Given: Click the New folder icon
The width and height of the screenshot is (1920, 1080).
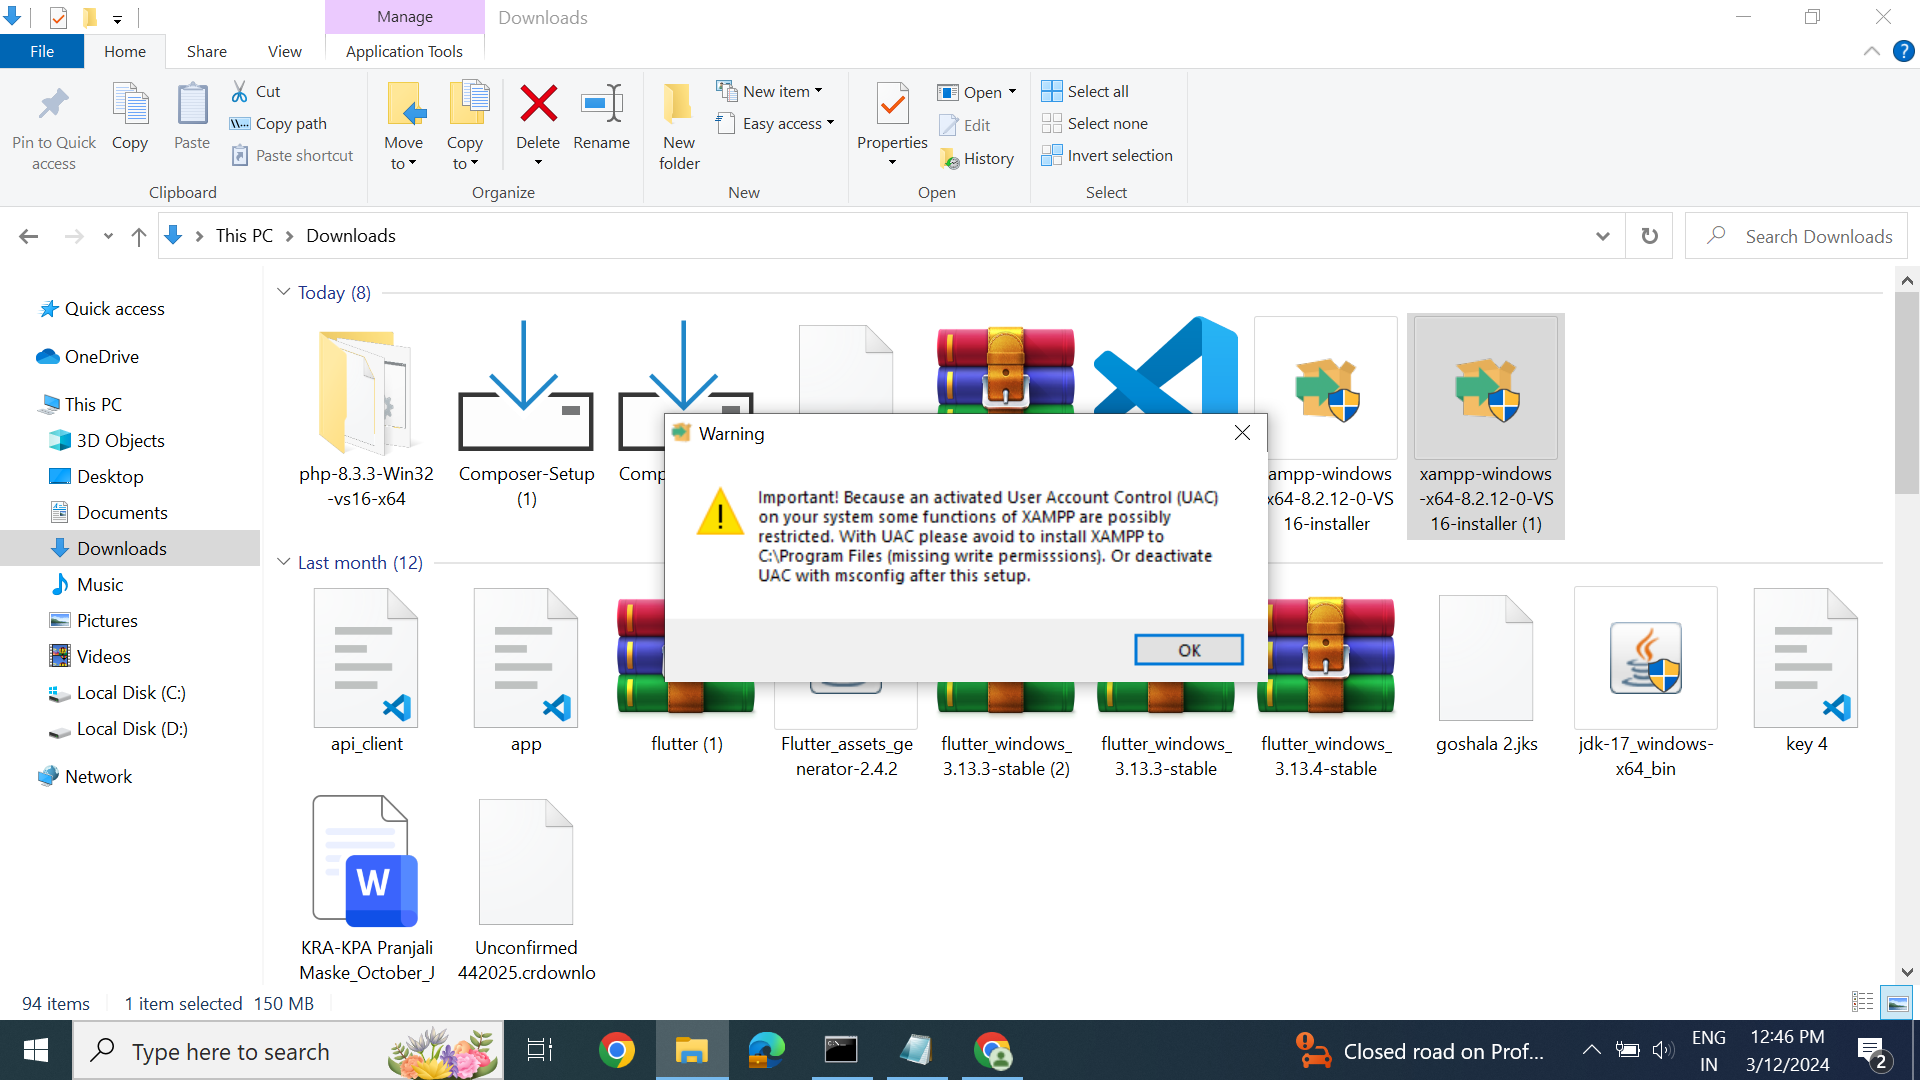Looking at the screenshot, I should pyautogui.click(x=679, y=105).
